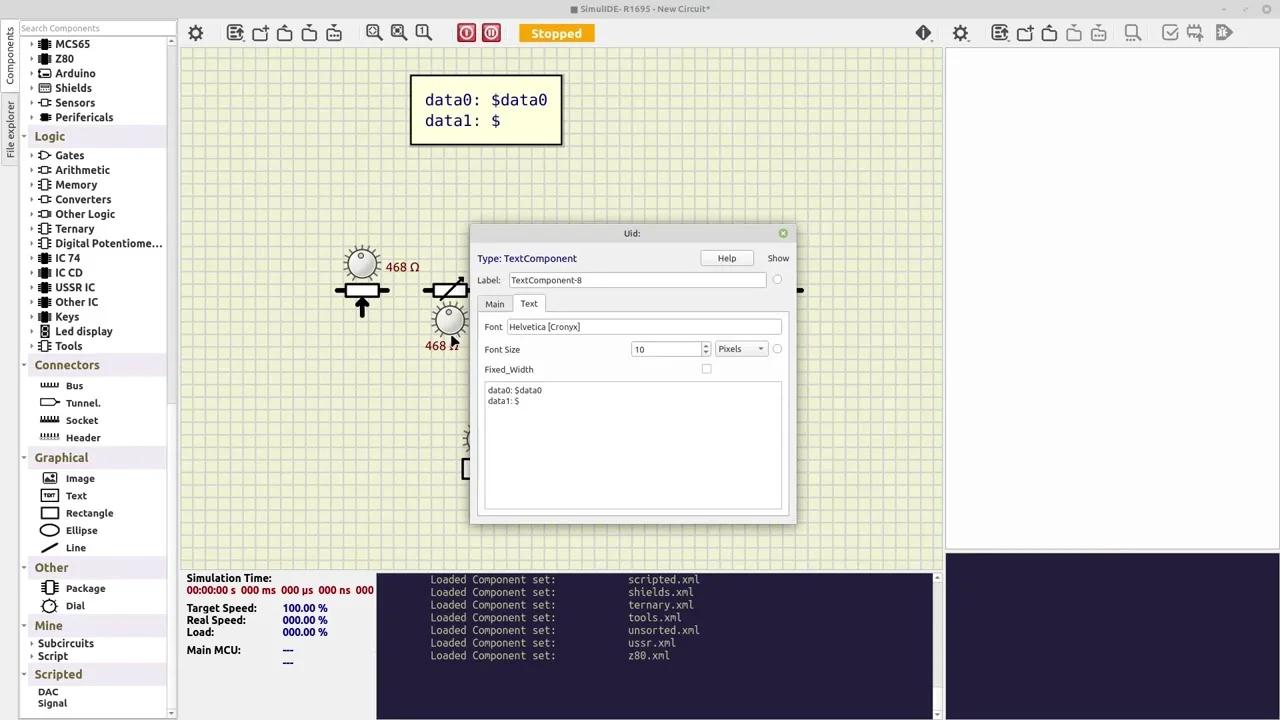Click the potentiometer knob on canvas
Screen dimensions: 1280x720
(x=362, y=263)
